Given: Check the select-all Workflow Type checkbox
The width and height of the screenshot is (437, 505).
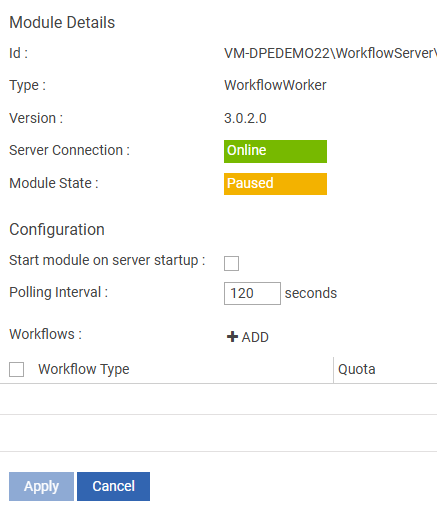Looking at the screenshot, I should [16, 369].
